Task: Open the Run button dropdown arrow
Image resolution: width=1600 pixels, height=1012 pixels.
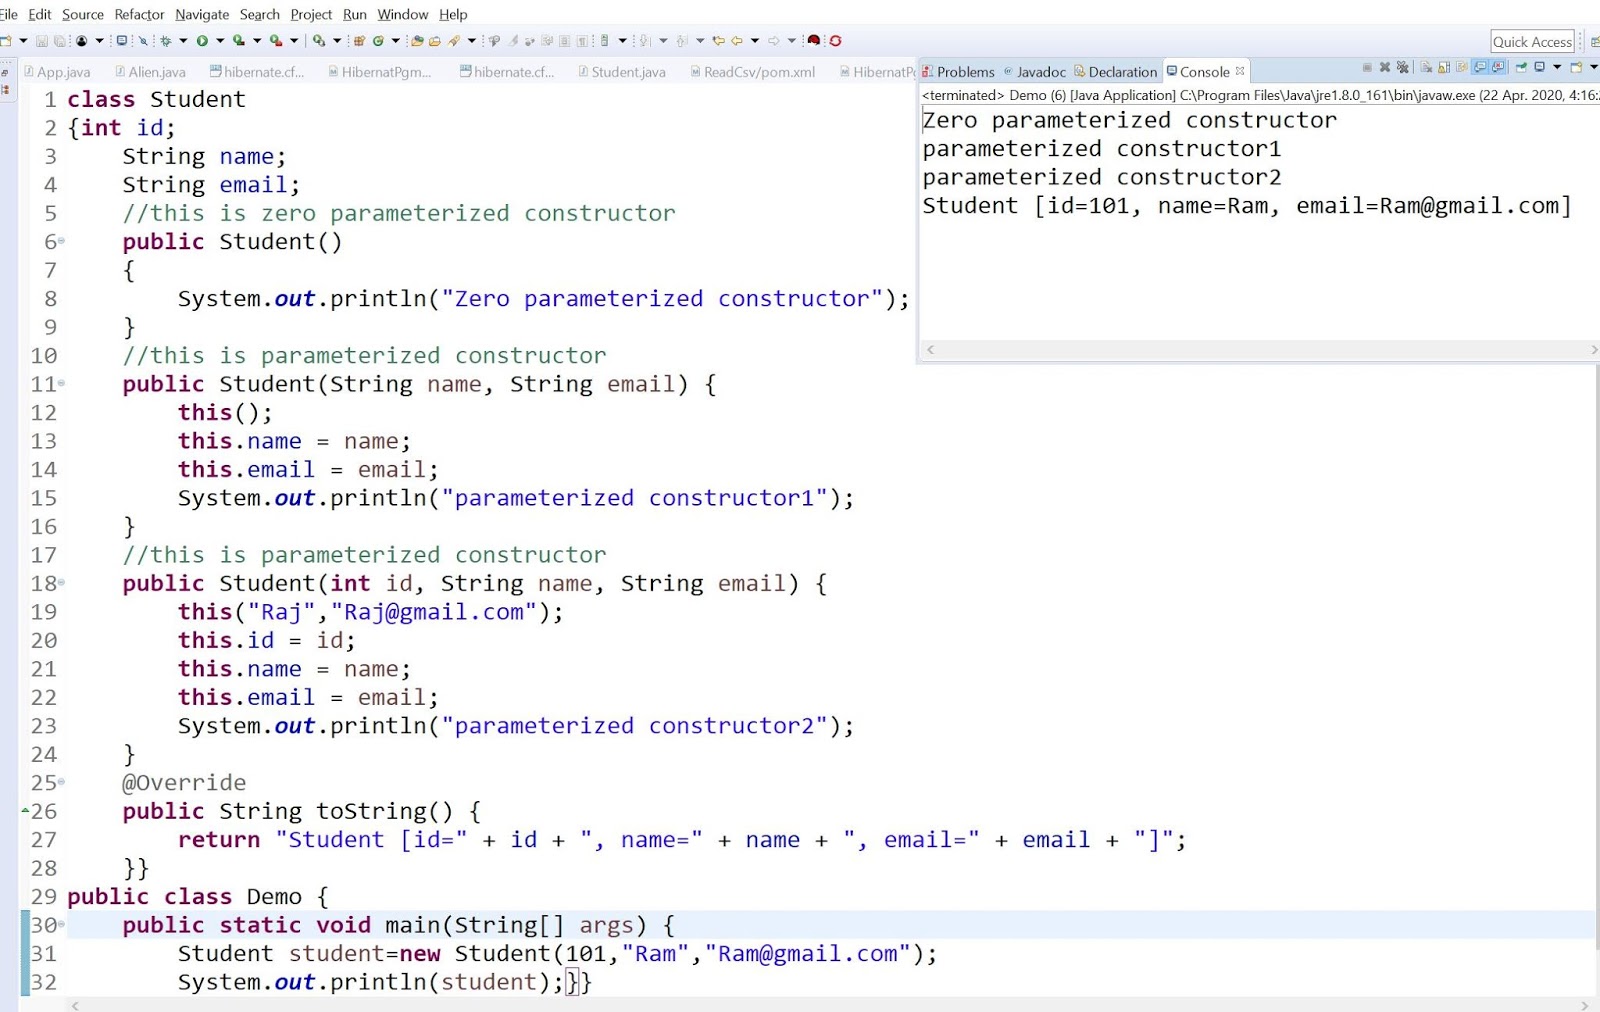Action: point(221,41)
